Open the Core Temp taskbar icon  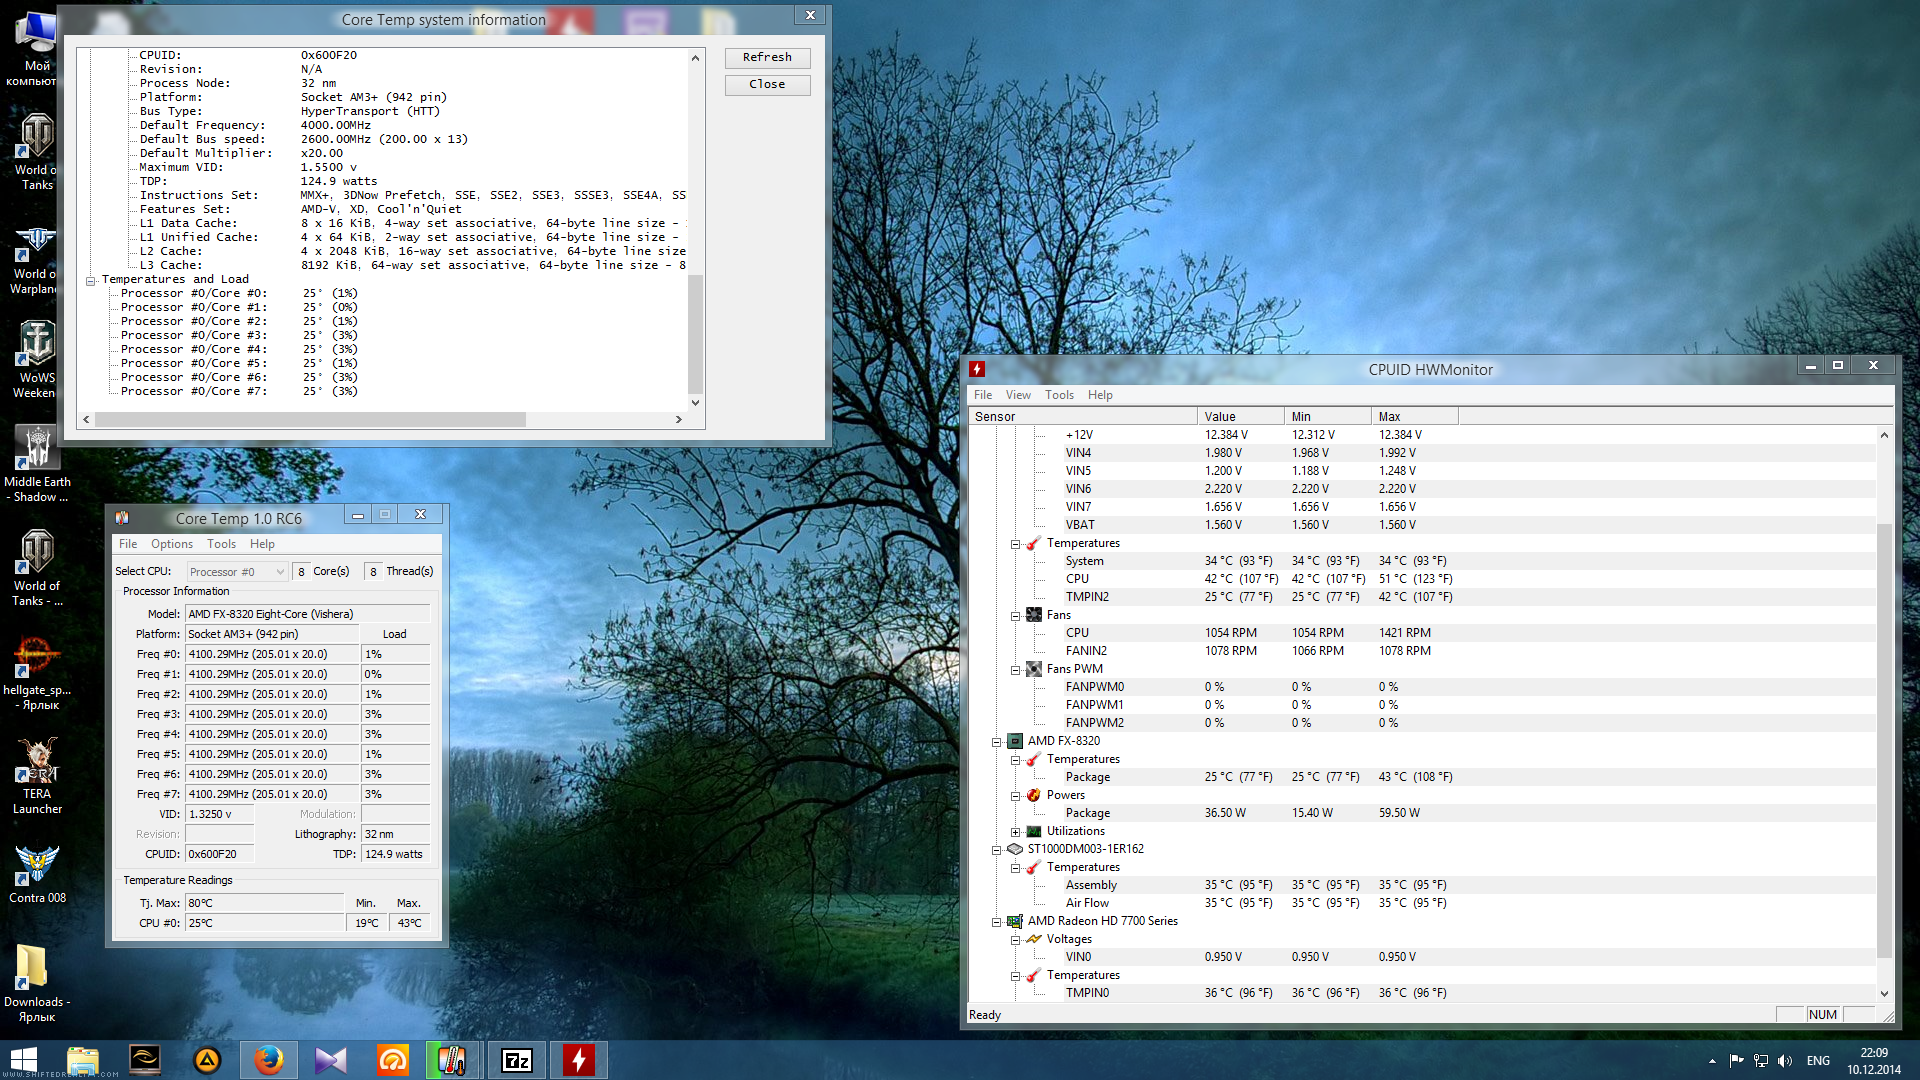point(452,1060)
